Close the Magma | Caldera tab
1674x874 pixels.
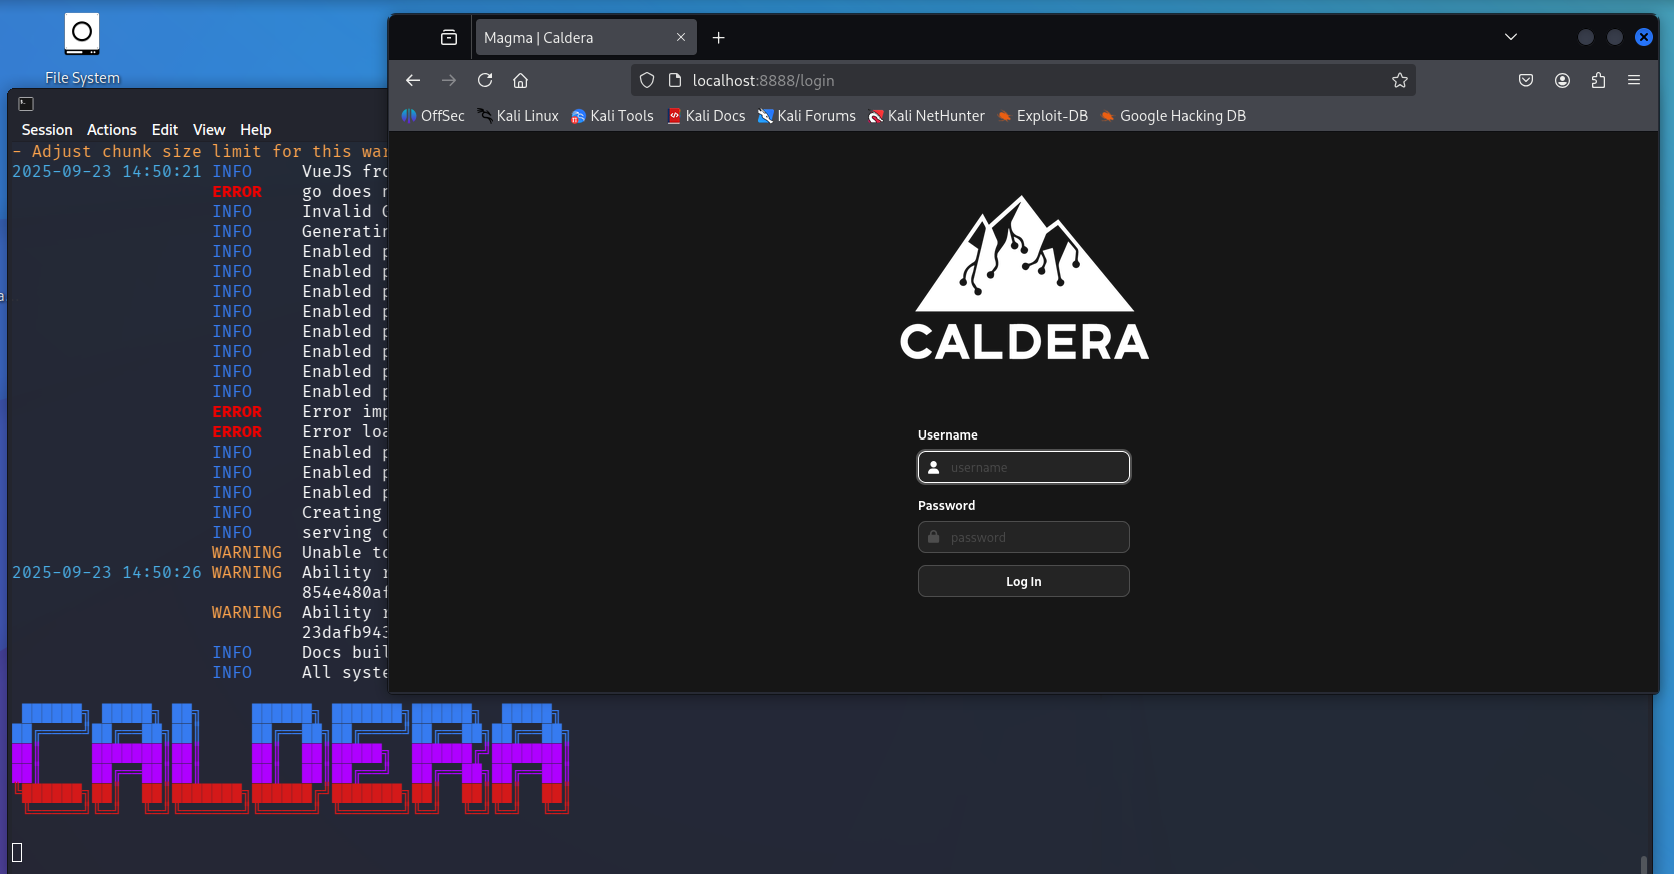[x=681, y=37]
